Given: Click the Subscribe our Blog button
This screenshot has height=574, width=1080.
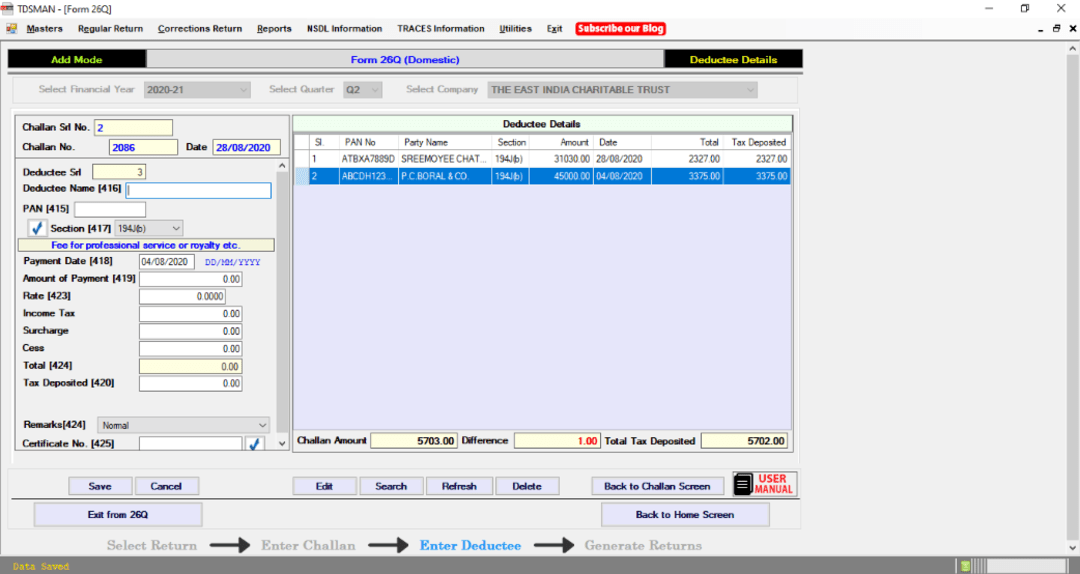Looking at the screenshot, I should point(621,28).
